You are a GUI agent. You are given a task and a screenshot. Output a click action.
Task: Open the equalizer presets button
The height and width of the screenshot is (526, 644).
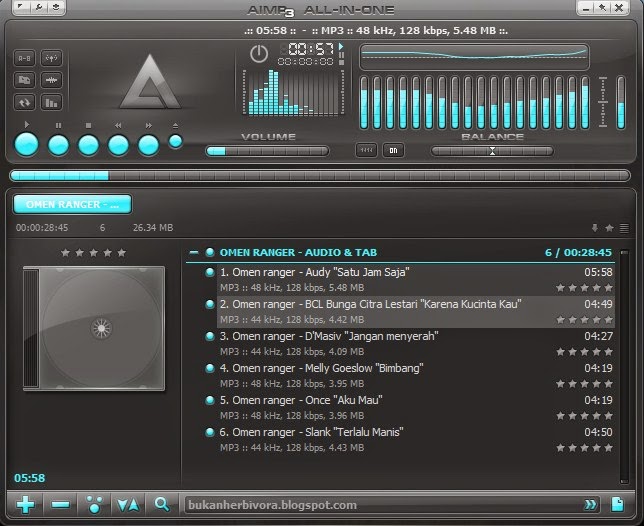click(x=366, y=150)
